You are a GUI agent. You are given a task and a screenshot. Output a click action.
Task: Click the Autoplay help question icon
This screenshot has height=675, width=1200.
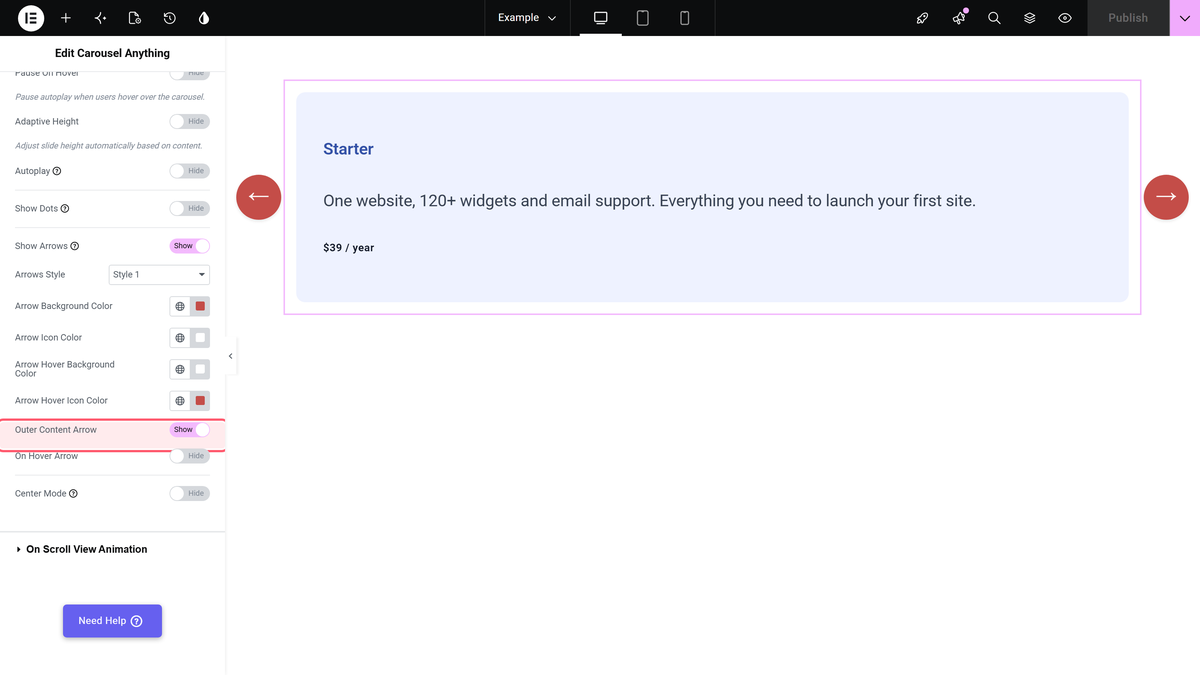tap(57, 171)
